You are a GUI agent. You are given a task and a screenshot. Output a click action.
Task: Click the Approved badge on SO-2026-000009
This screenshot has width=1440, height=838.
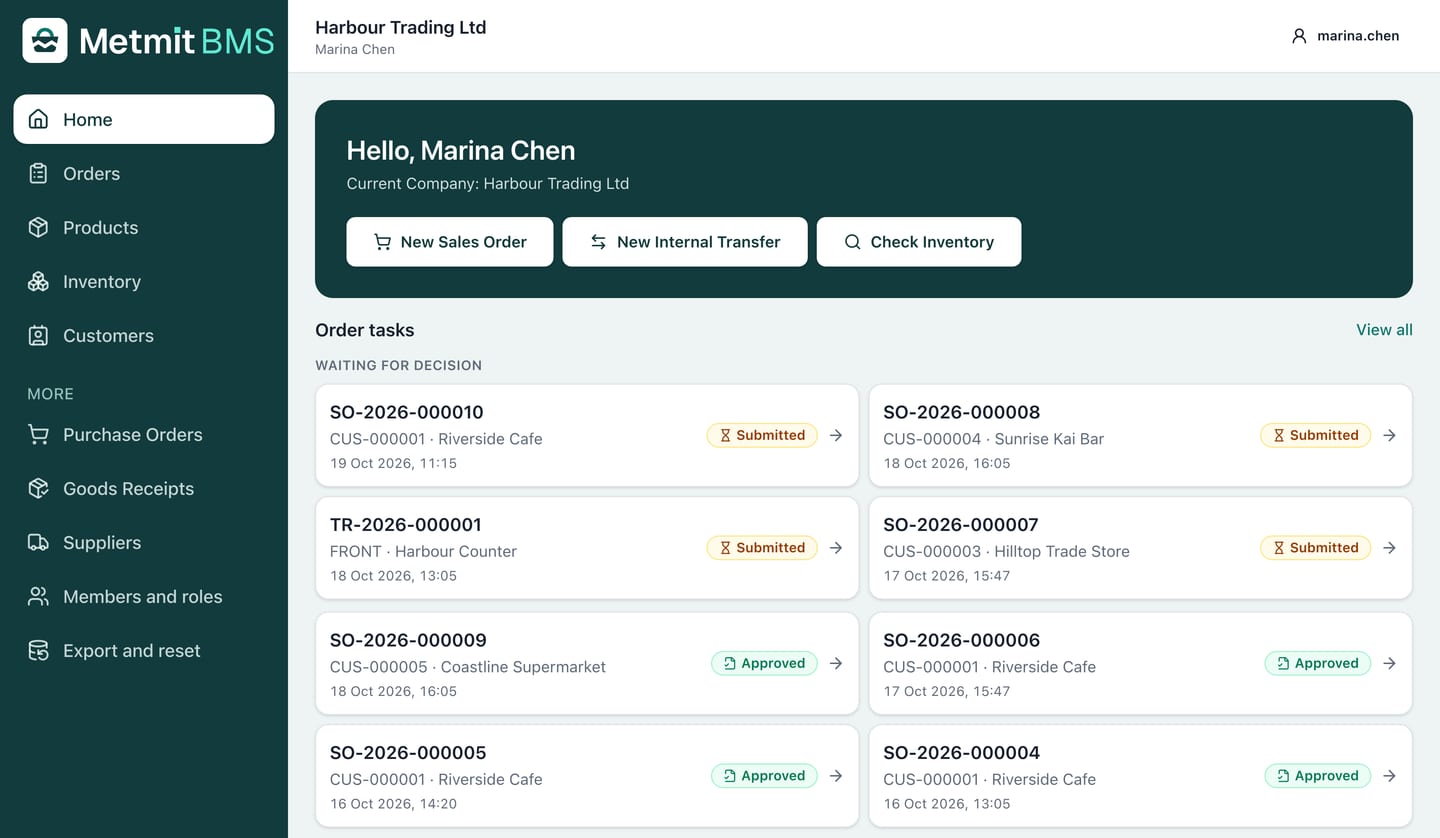[764, 663]
